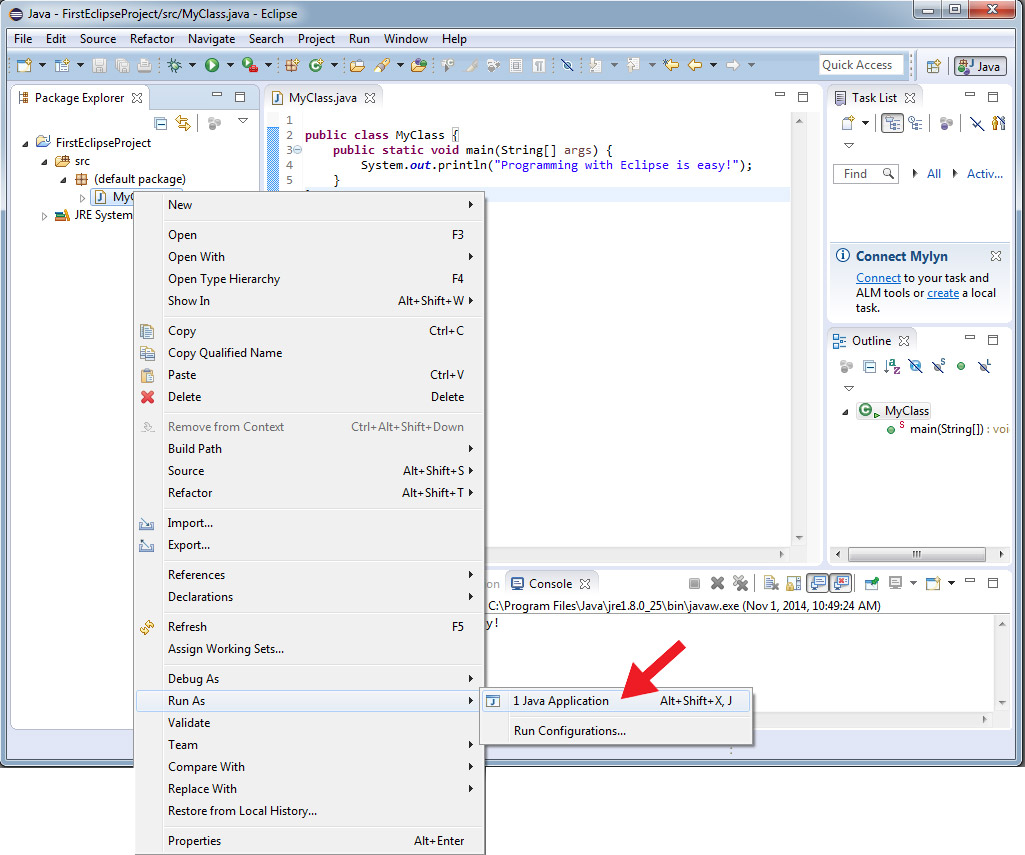Open Search using the flashlight toolbar icon
1025x855 pixels.
pos(383,66)
